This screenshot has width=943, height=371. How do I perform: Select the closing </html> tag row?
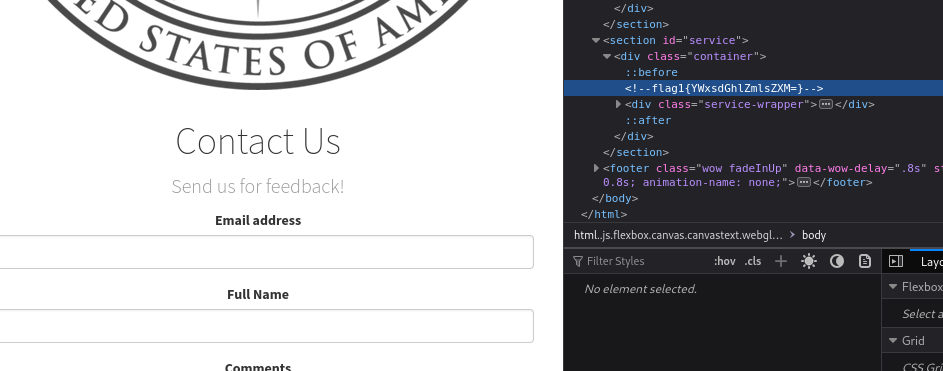(604, 214)
